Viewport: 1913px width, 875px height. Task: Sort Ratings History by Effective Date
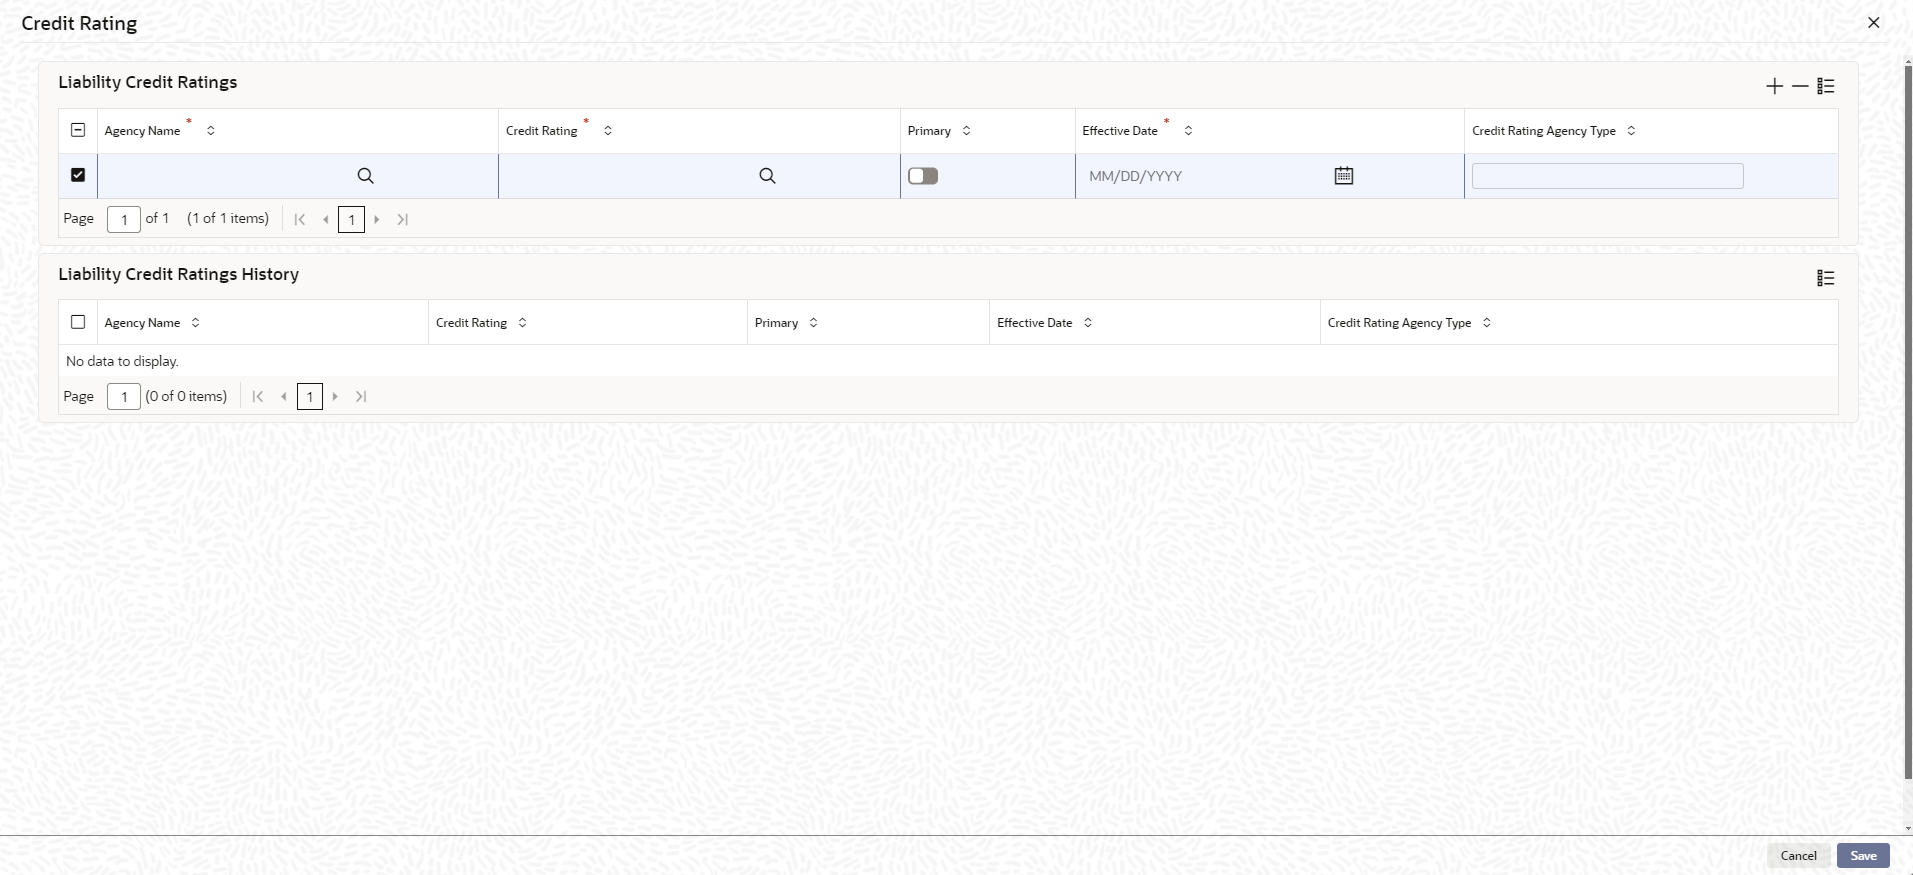point(1088,323)
